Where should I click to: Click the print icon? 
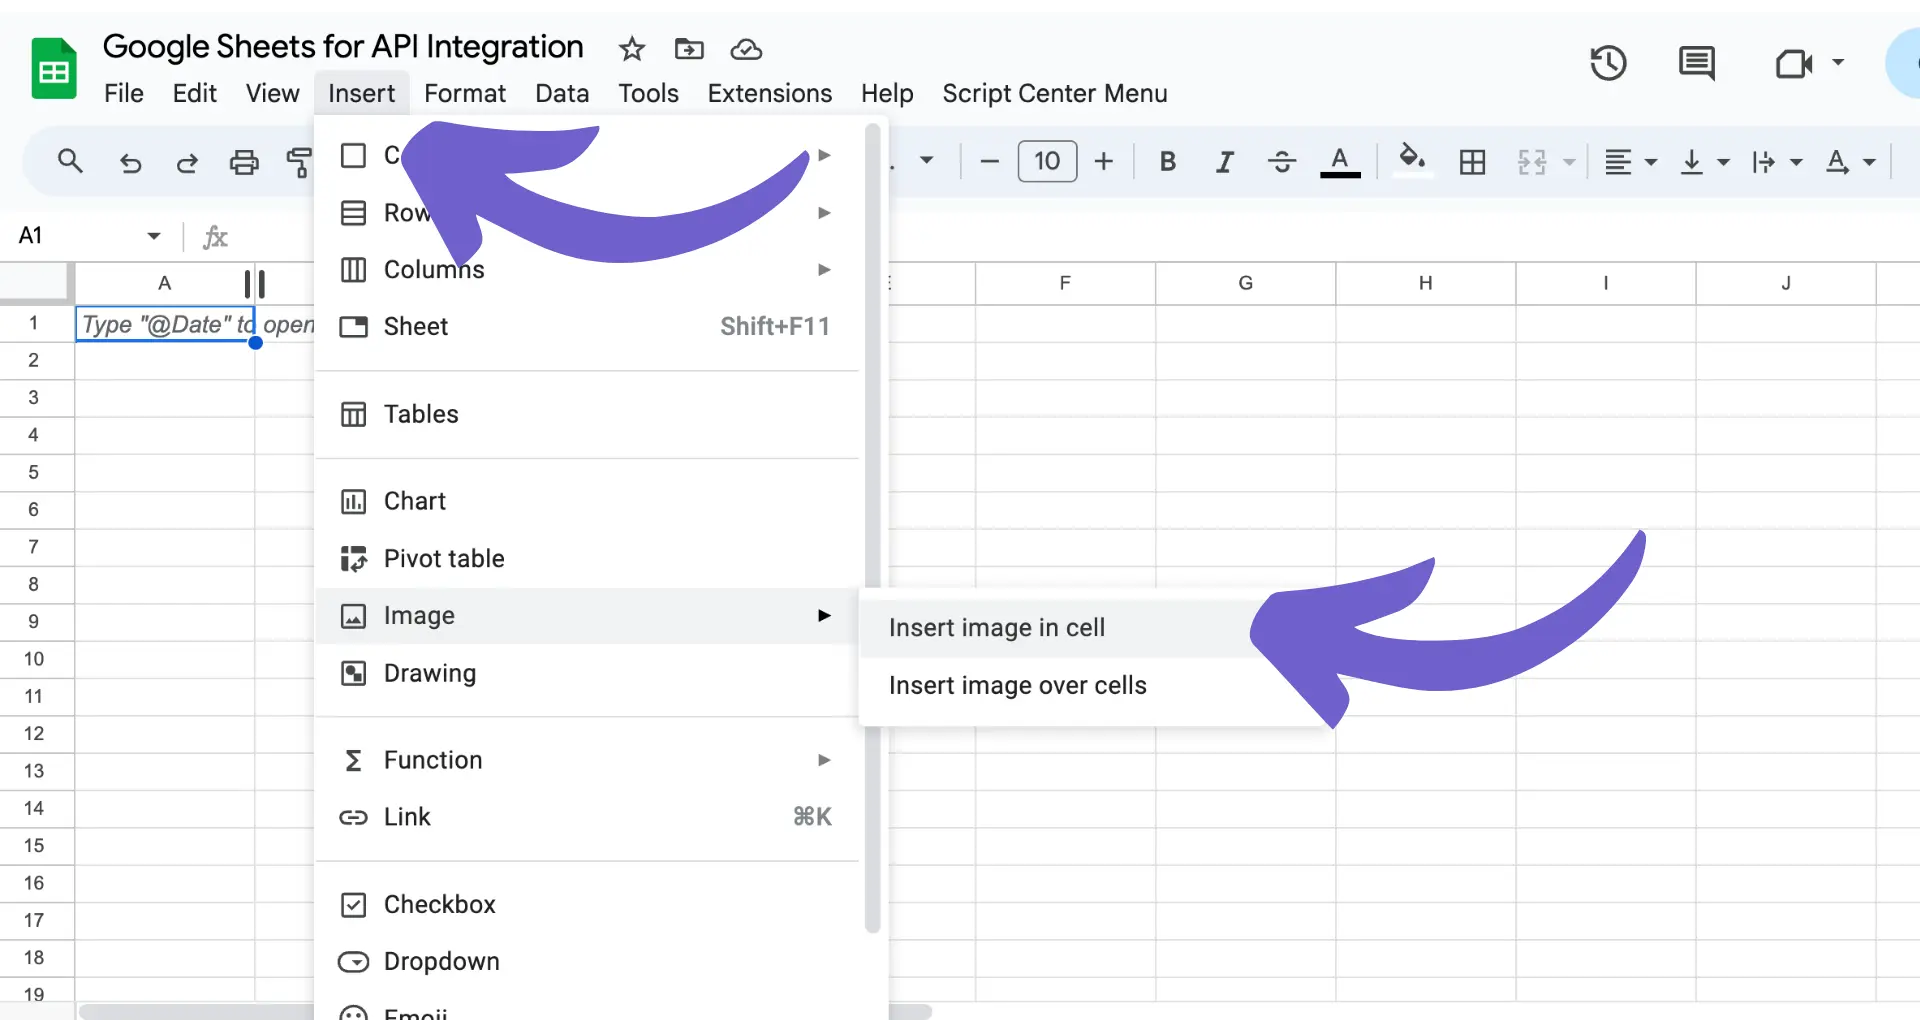tap(244, 162)
